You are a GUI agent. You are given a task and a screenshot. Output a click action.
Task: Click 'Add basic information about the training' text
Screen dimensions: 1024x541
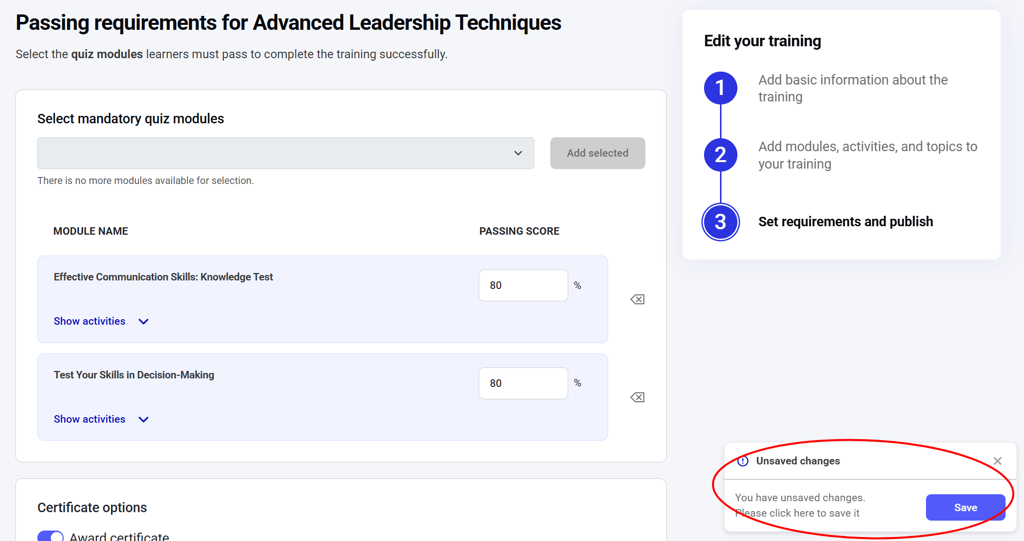point(853,88)
